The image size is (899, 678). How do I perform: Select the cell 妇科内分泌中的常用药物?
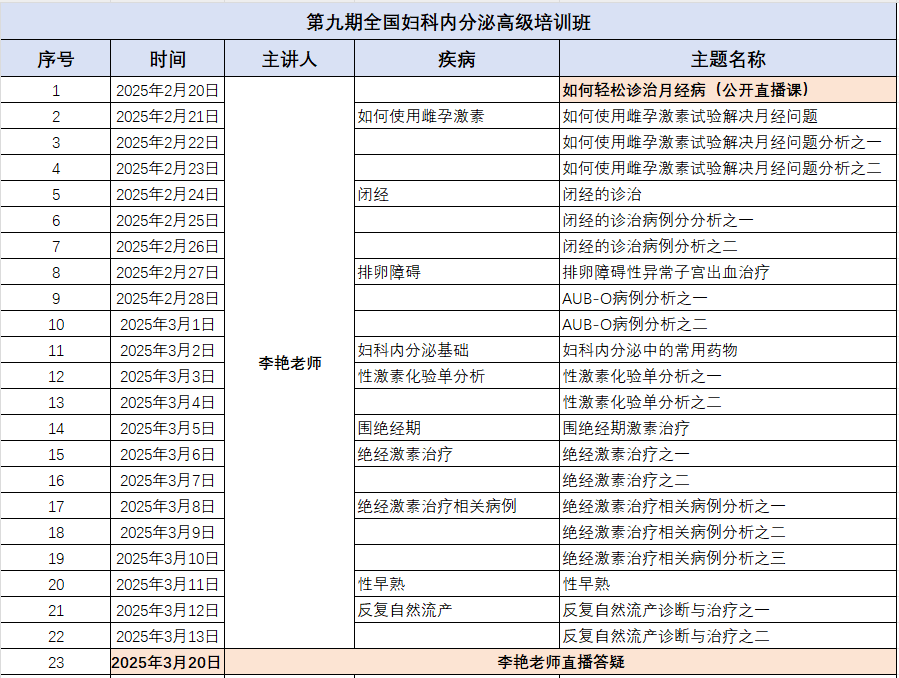728,350
